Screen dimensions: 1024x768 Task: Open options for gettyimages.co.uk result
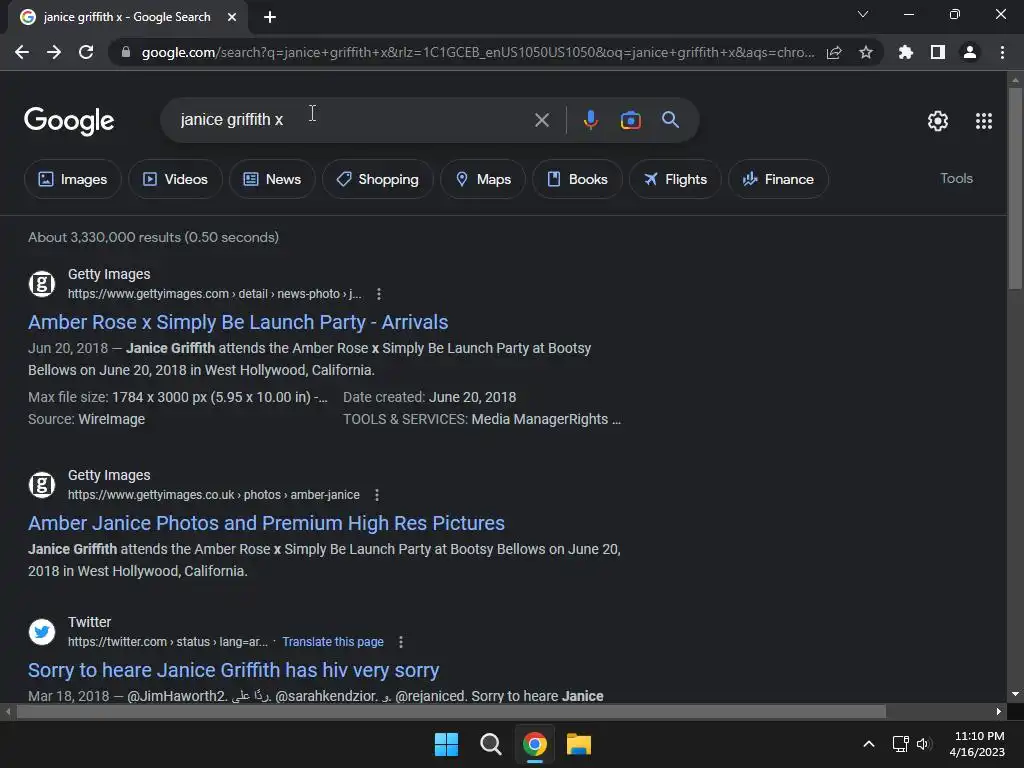click(x=377, y=495)
